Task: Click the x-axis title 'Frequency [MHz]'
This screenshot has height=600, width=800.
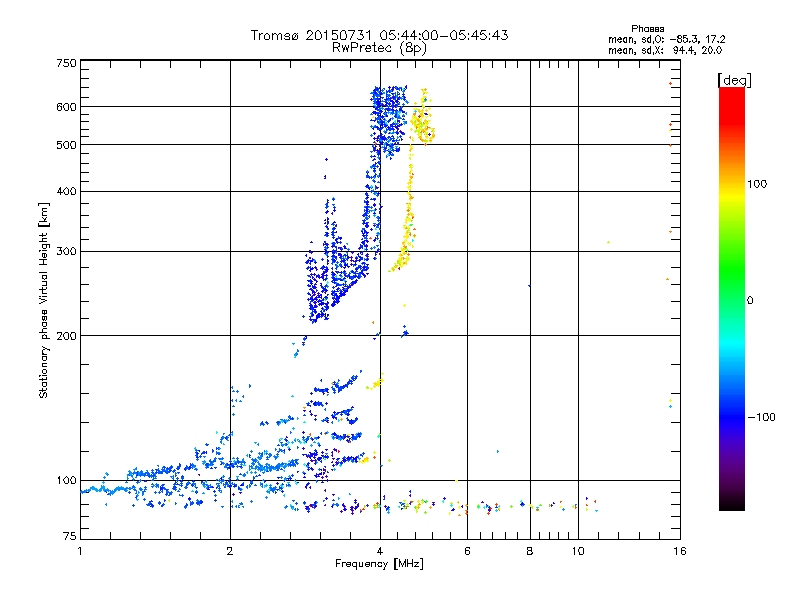Action: click(379, 564)
